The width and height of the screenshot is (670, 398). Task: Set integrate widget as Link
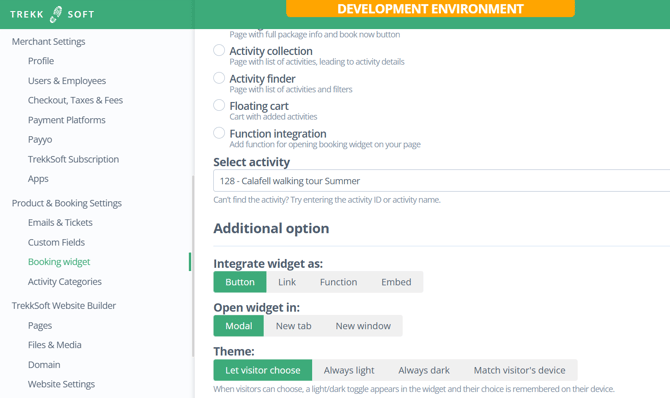[x=287, y=282]
